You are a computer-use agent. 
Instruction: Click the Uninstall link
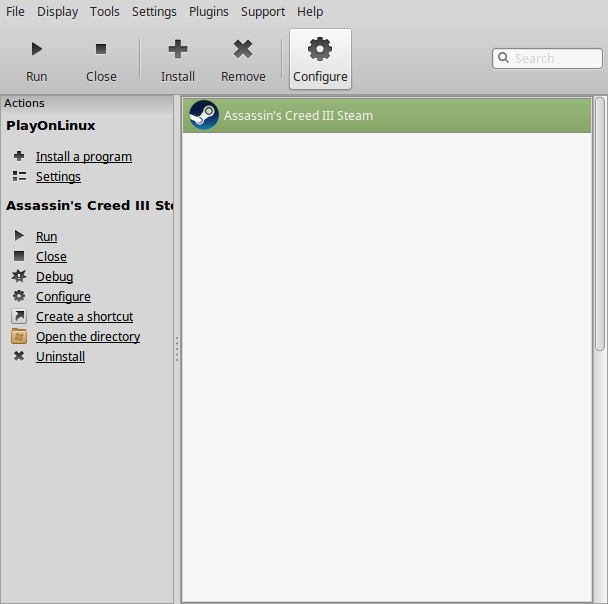click(60, 357)
